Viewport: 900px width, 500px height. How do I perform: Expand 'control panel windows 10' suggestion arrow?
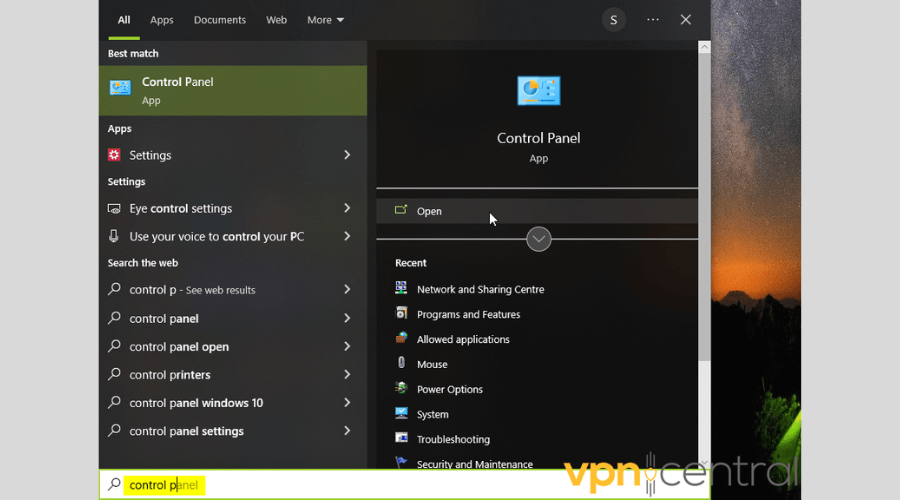tap(347, 402)
